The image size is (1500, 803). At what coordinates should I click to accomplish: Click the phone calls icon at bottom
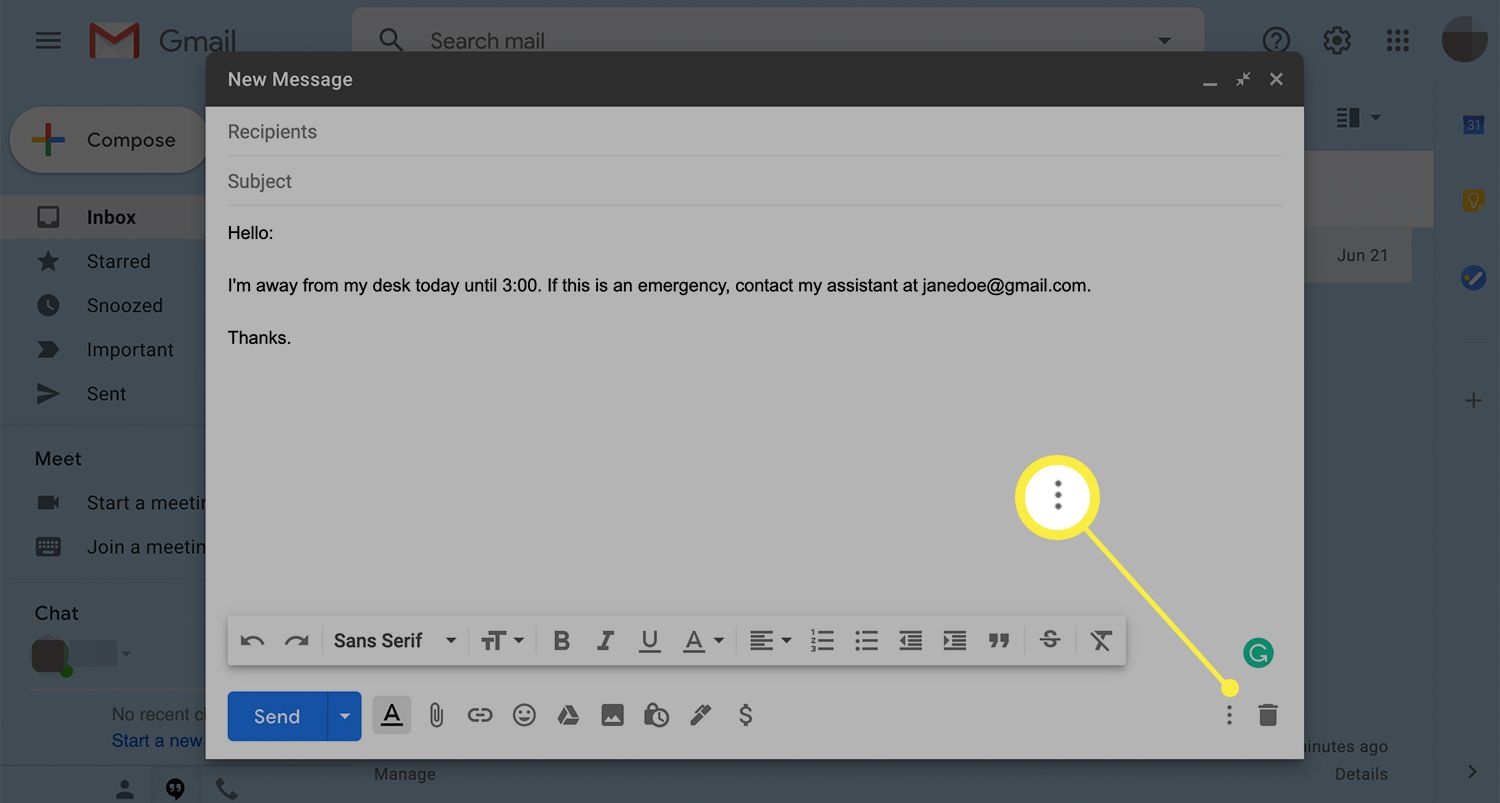[x=227, y=790]
